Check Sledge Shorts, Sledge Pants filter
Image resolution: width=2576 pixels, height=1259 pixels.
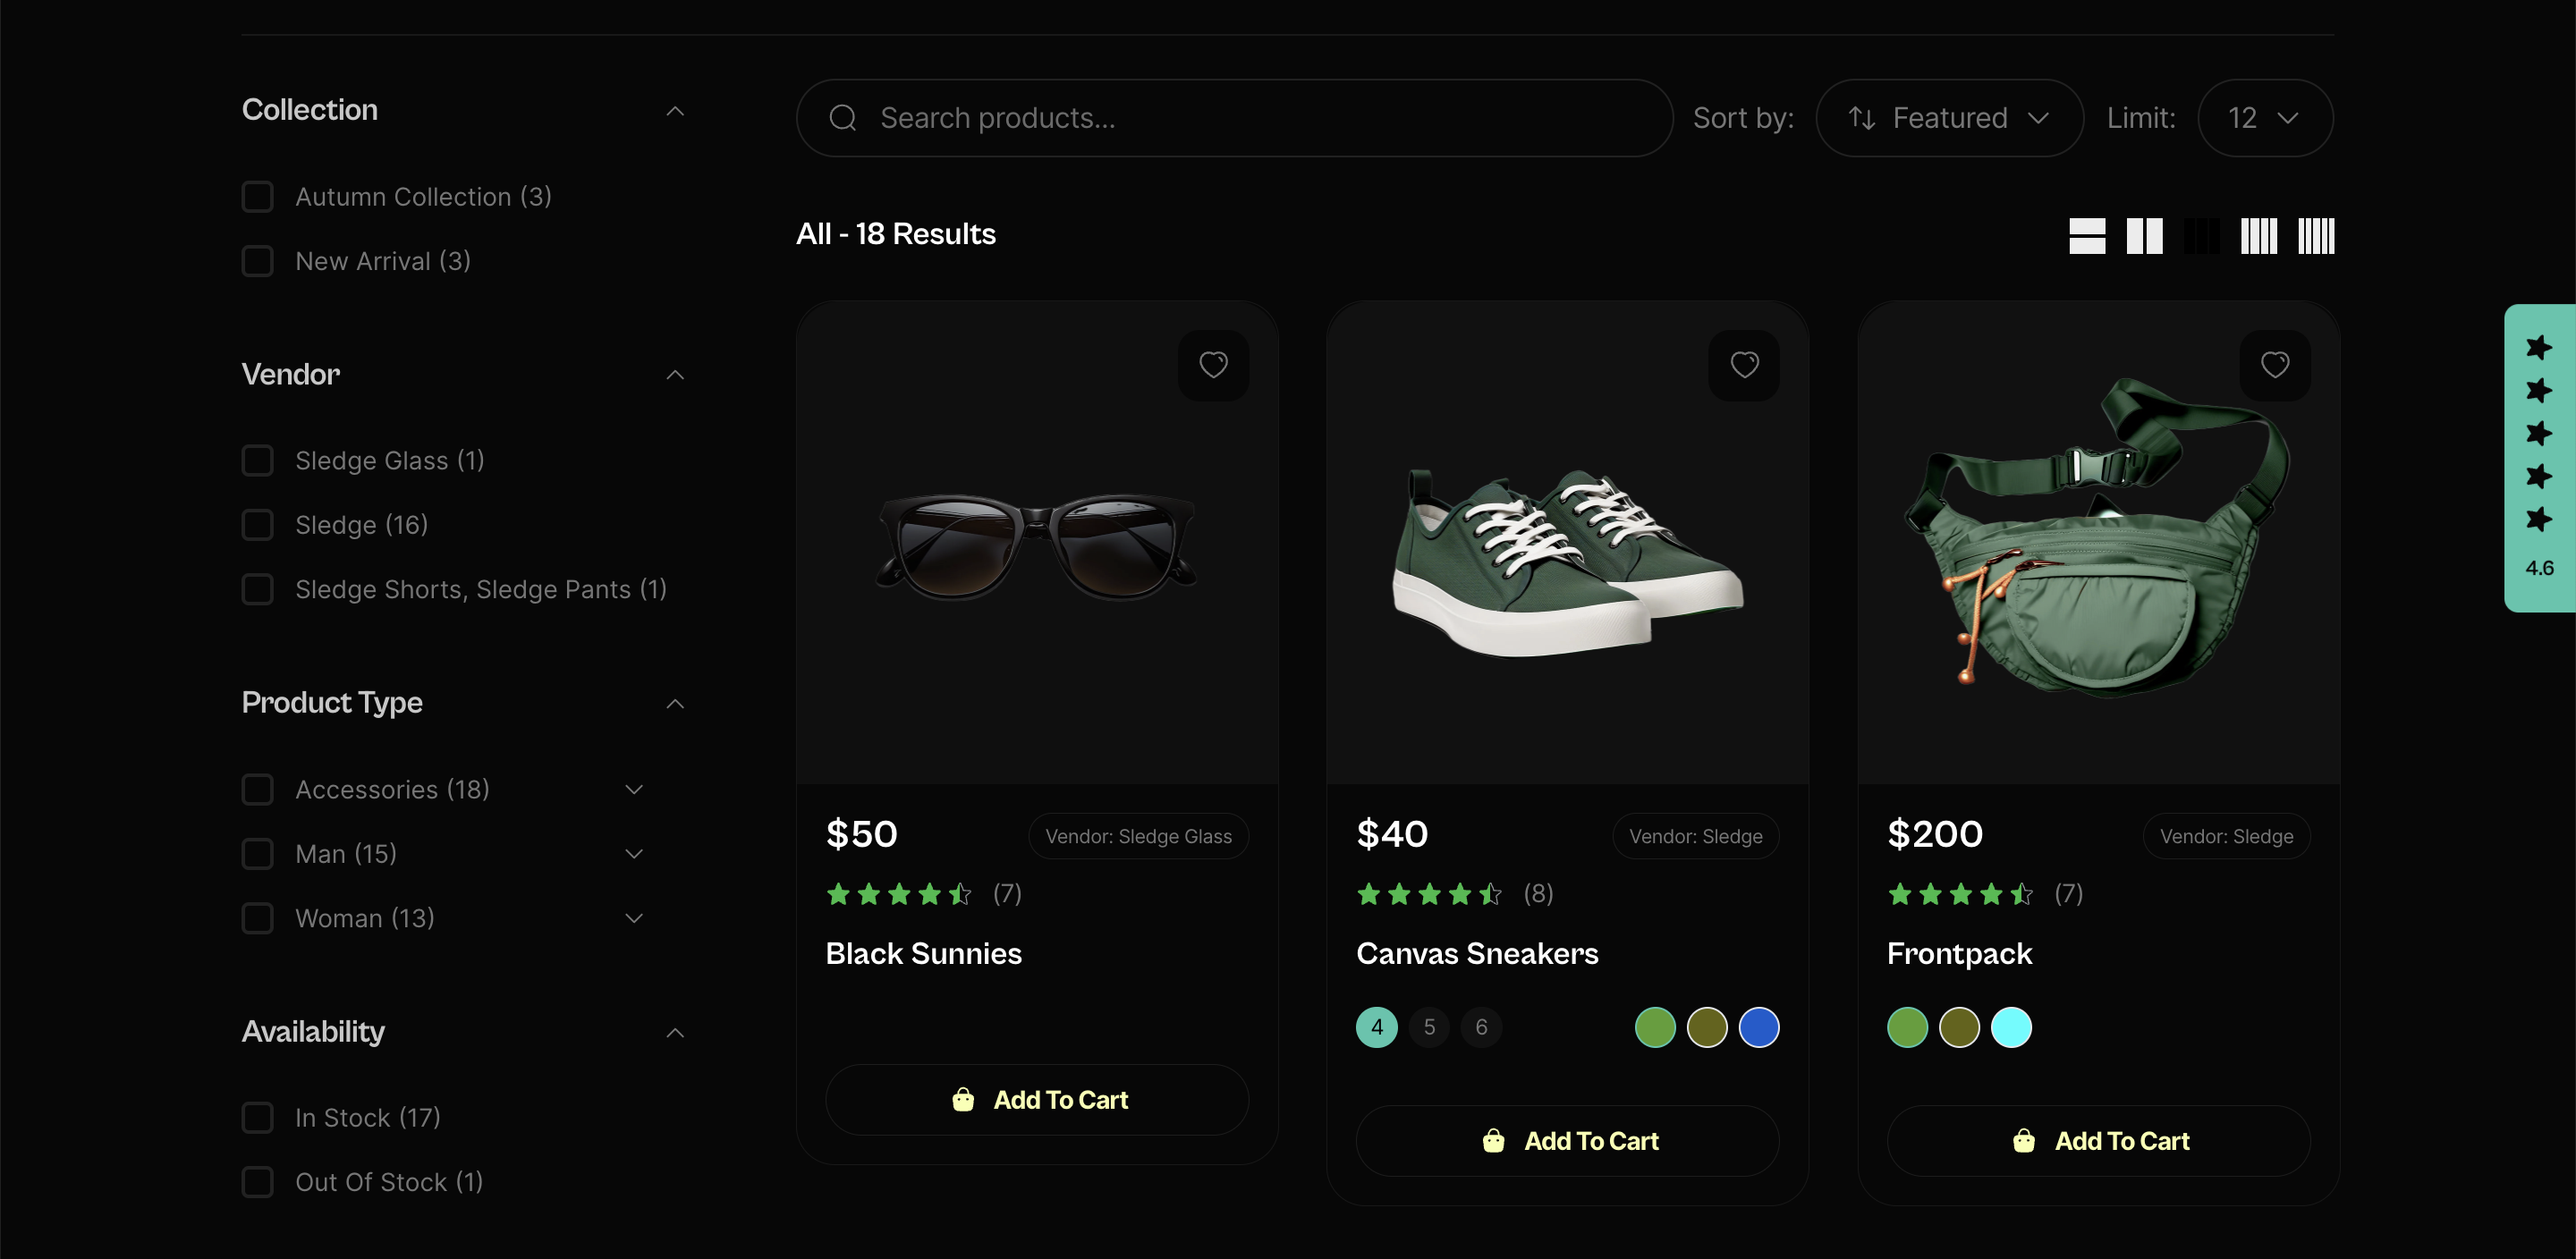click(x=258, y=589)
